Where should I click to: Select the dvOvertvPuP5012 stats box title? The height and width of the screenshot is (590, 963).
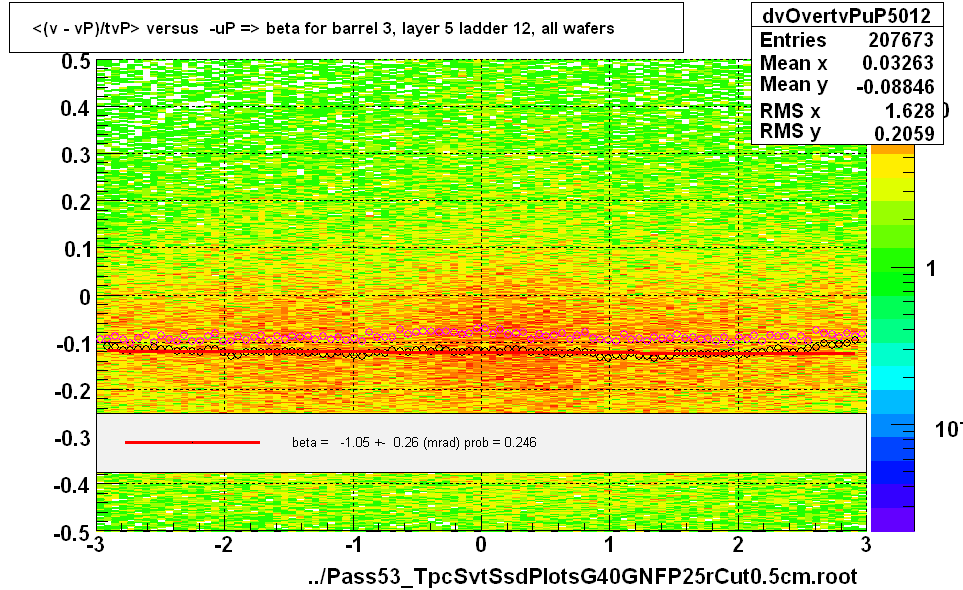coord(846,15)
